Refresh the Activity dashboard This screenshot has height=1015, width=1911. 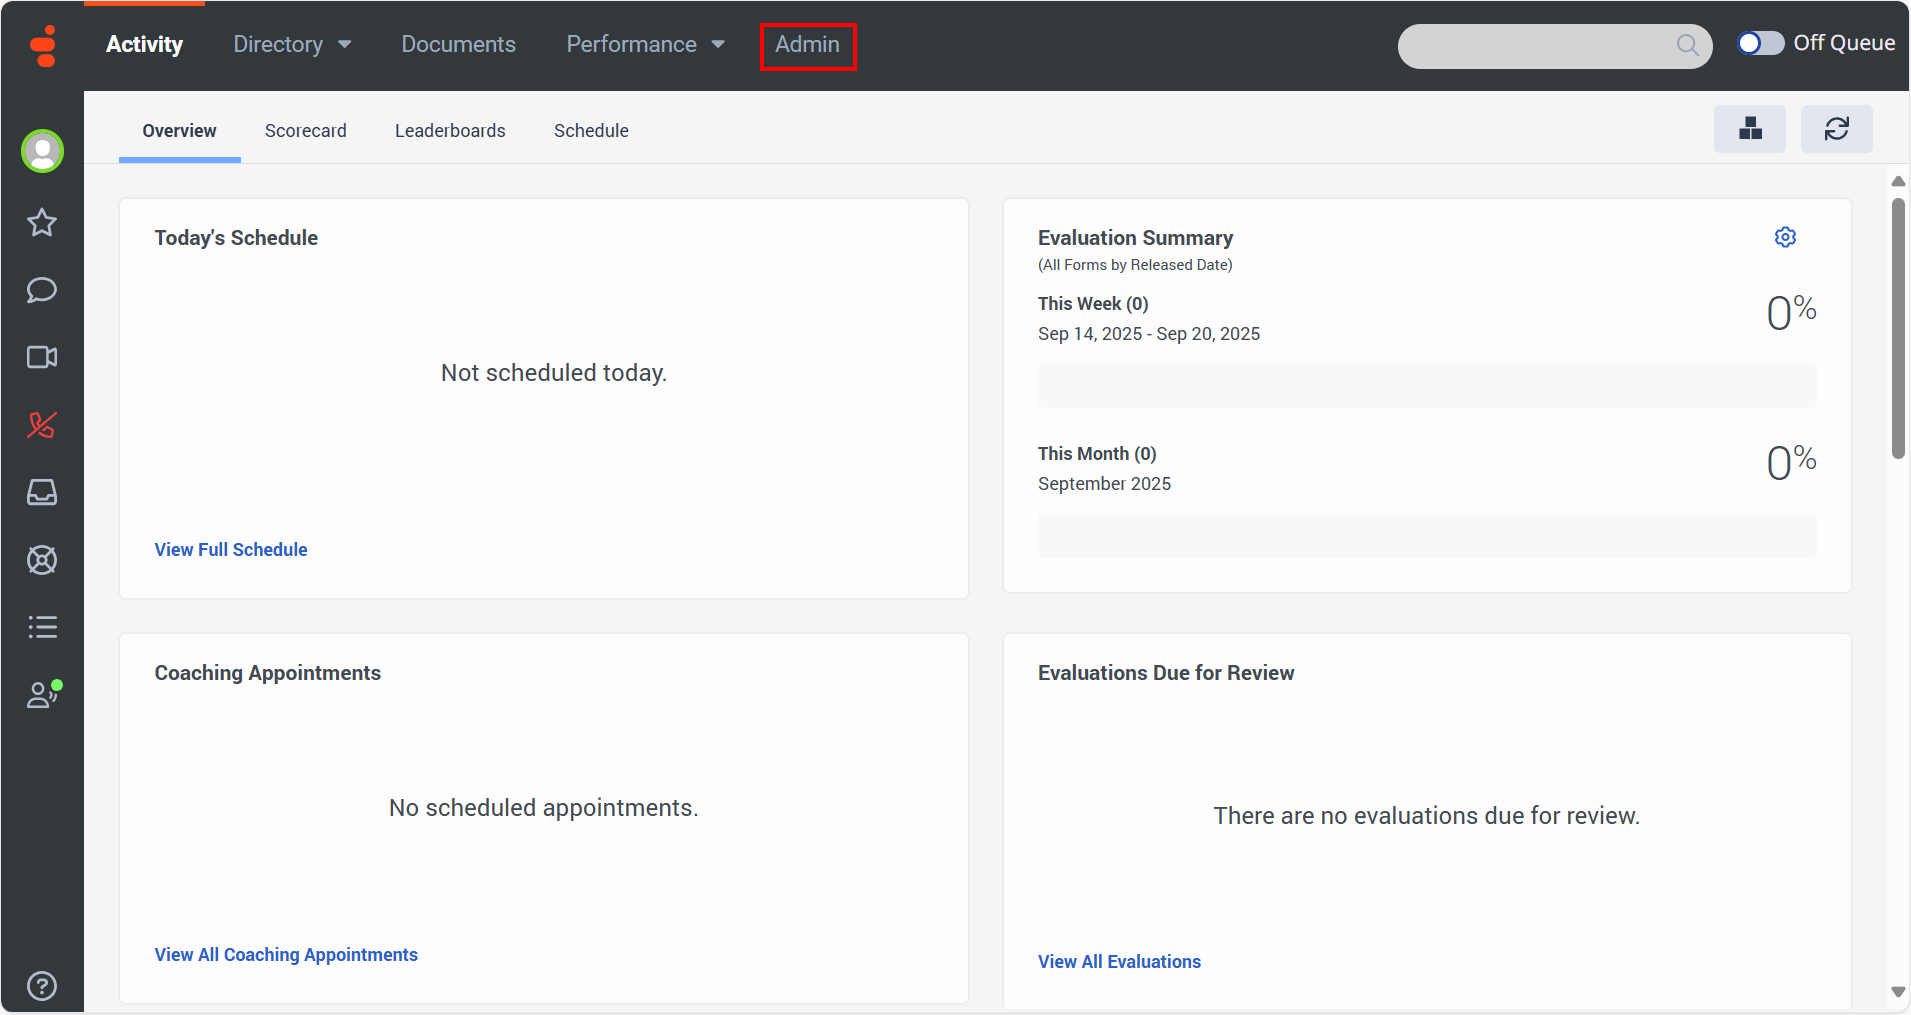[x=1837, y=129]
